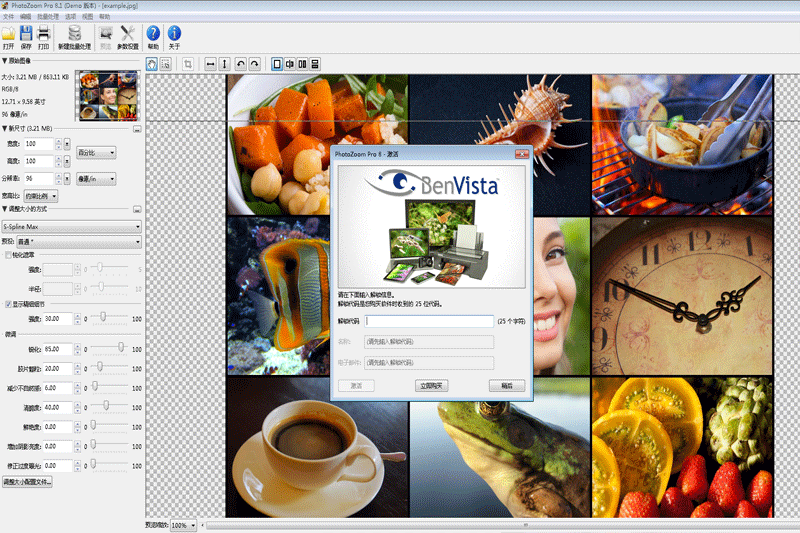
Task: Open the 视图 menu
Action: coord(88,17)
